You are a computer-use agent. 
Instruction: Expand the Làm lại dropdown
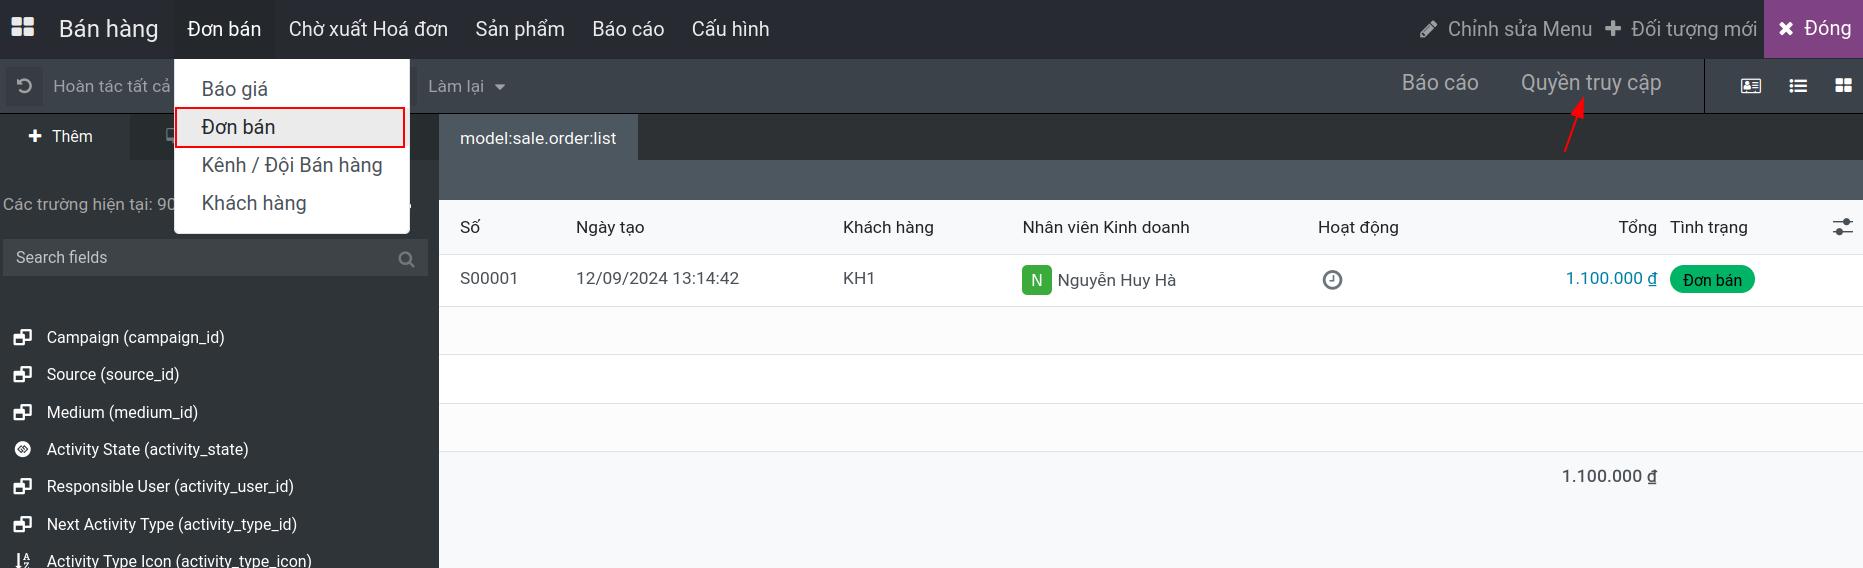point(467,87)
